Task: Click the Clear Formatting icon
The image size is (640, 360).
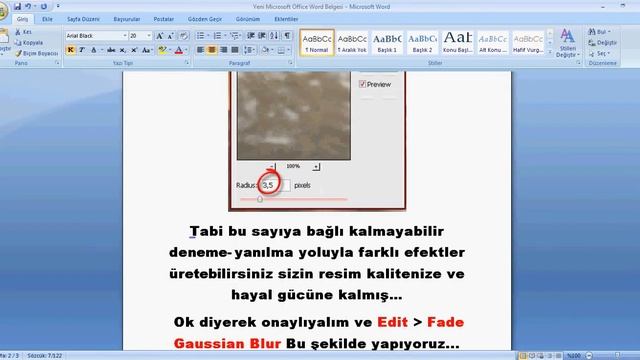Action: tap(184, 36)
